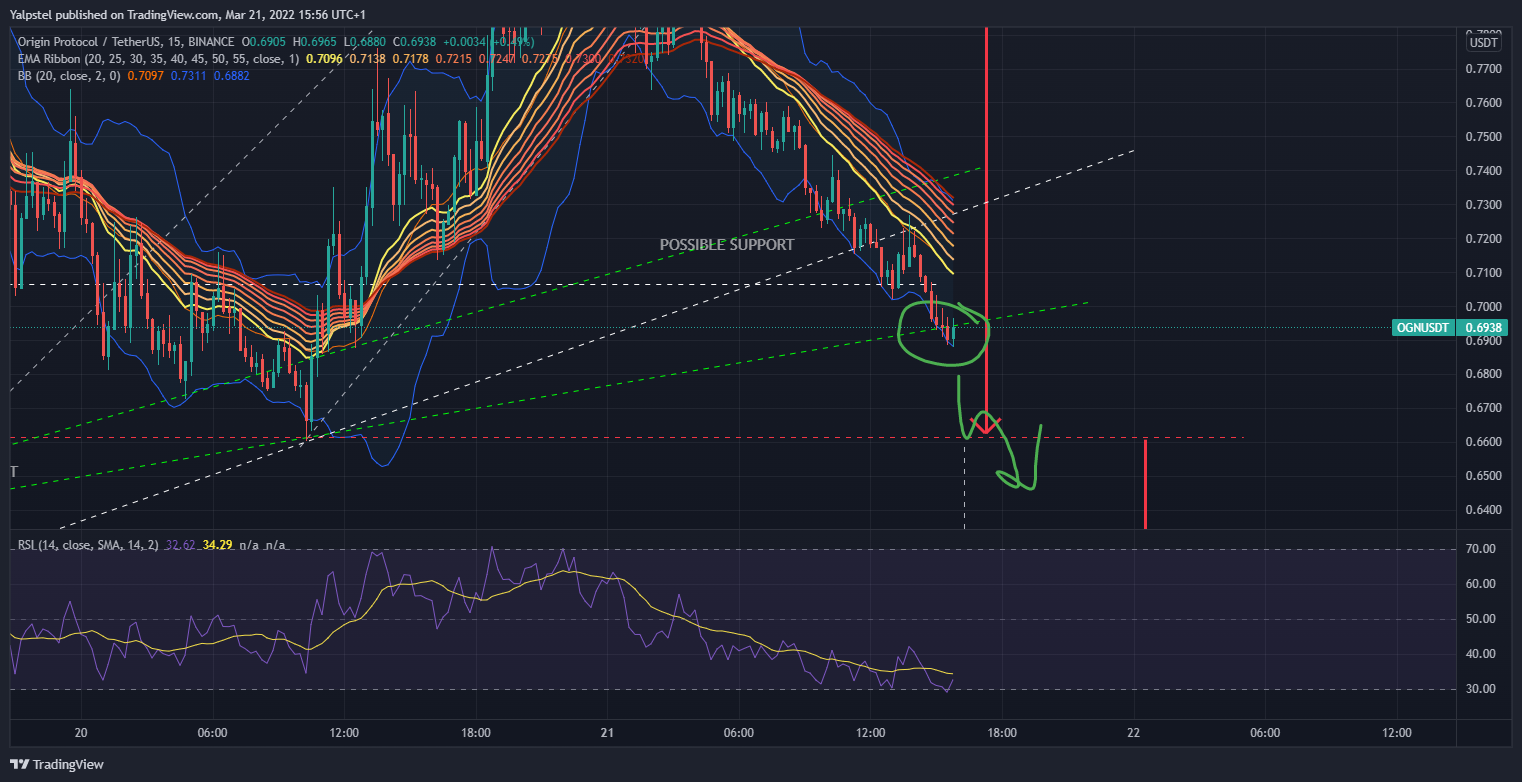Click the 0.6938 current price label
1522x782 pixels.
click(x=1485, y=327)
